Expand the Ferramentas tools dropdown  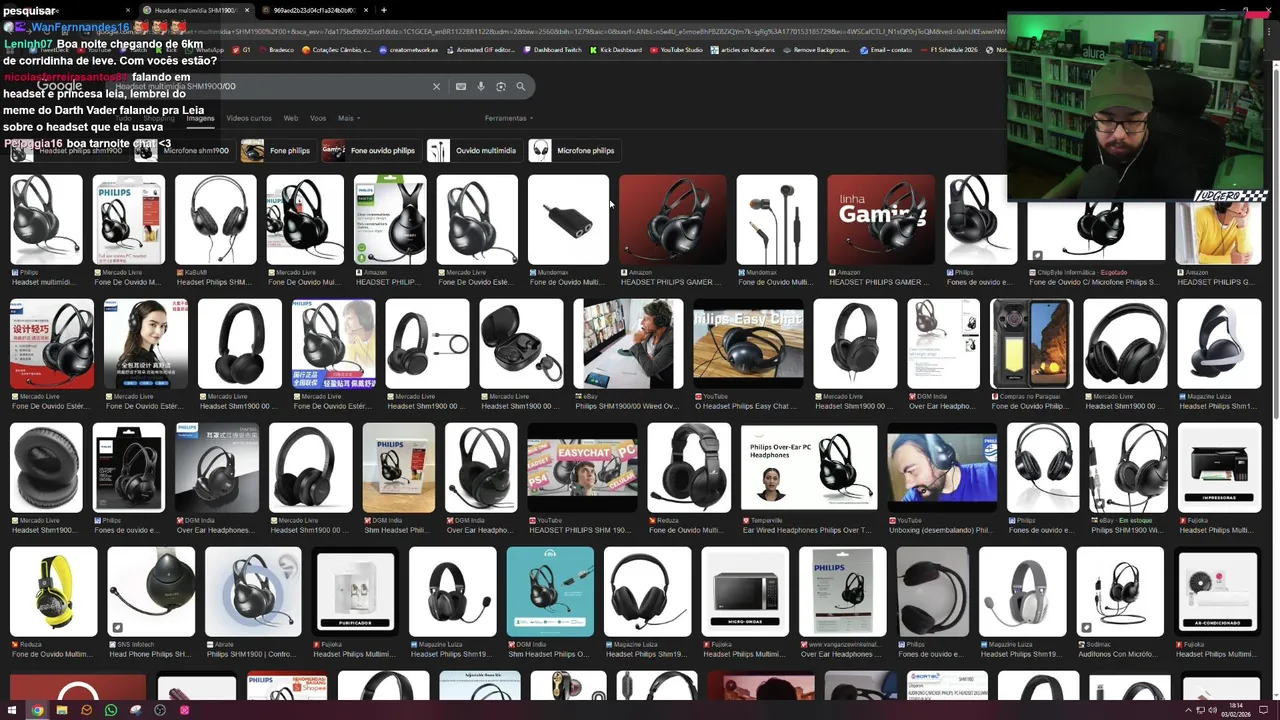tap(508, 118)
